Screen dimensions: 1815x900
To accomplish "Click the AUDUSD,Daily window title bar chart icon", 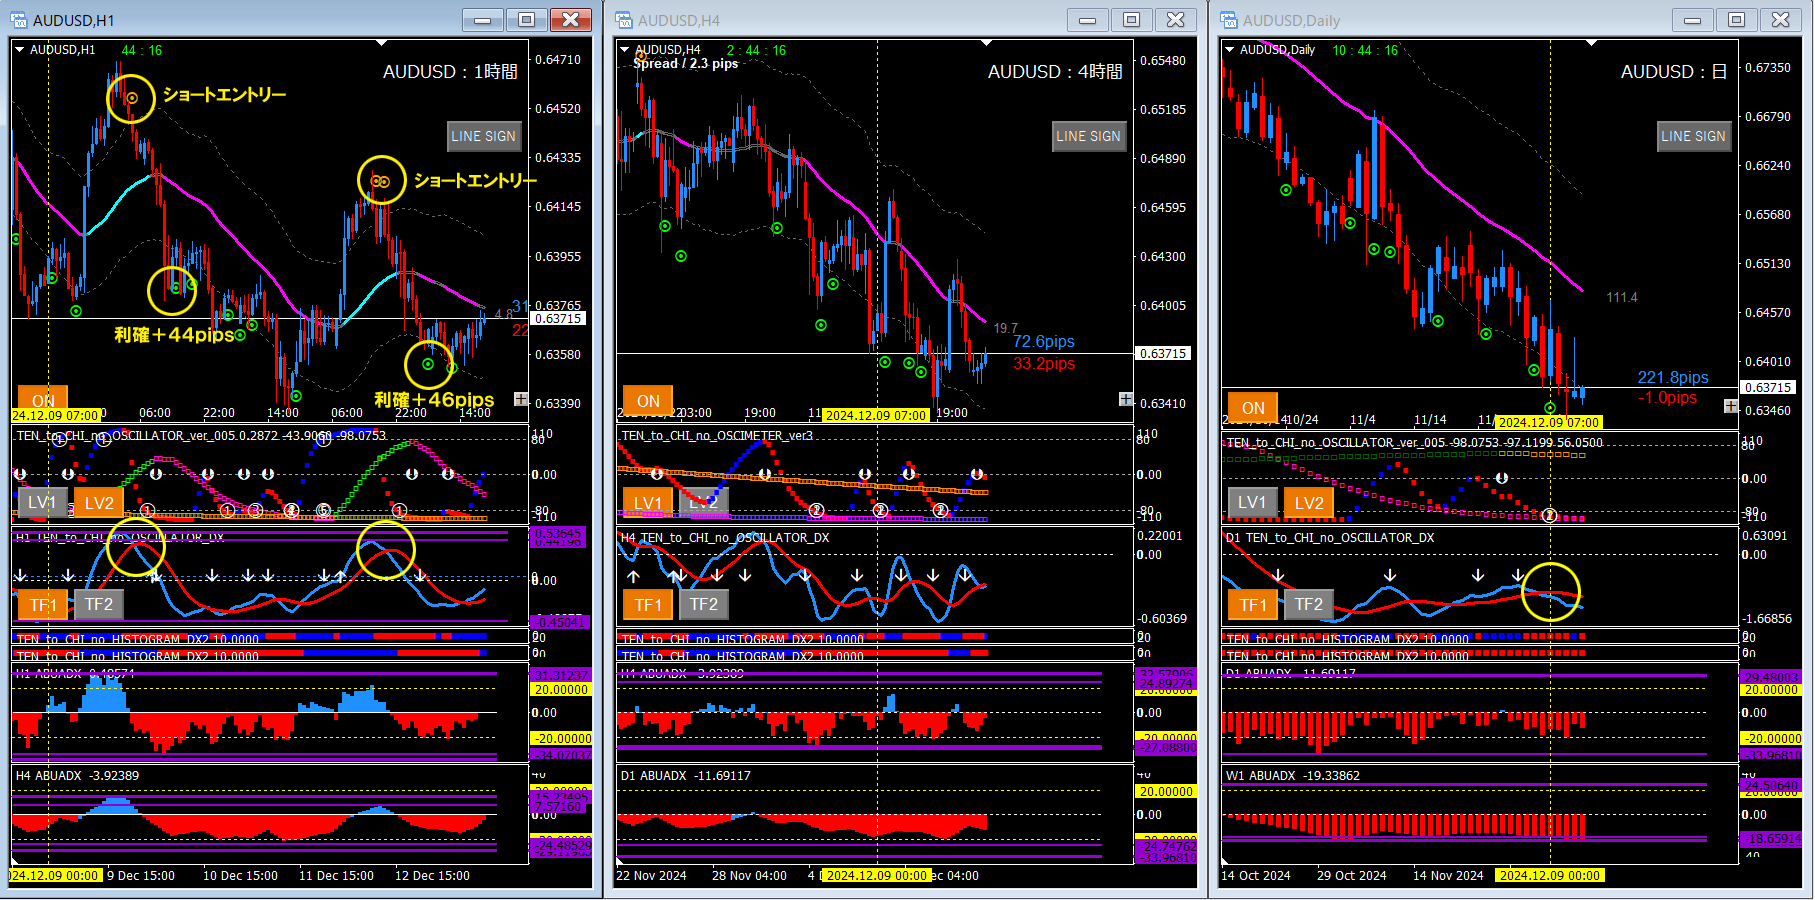I will [x=1229, y=20].
